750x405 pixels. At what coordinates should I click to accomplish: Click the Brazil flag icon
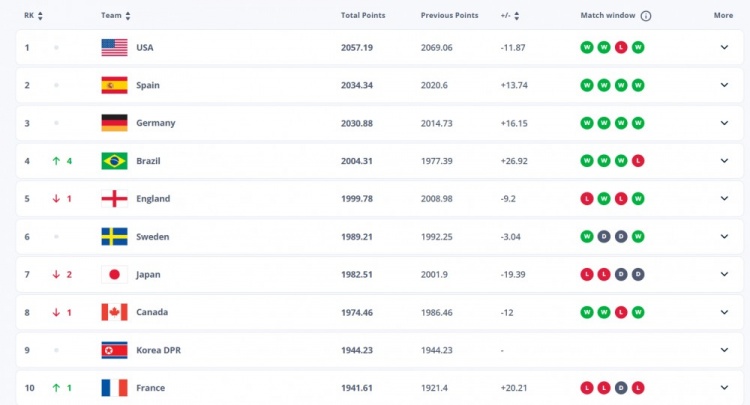114,161
